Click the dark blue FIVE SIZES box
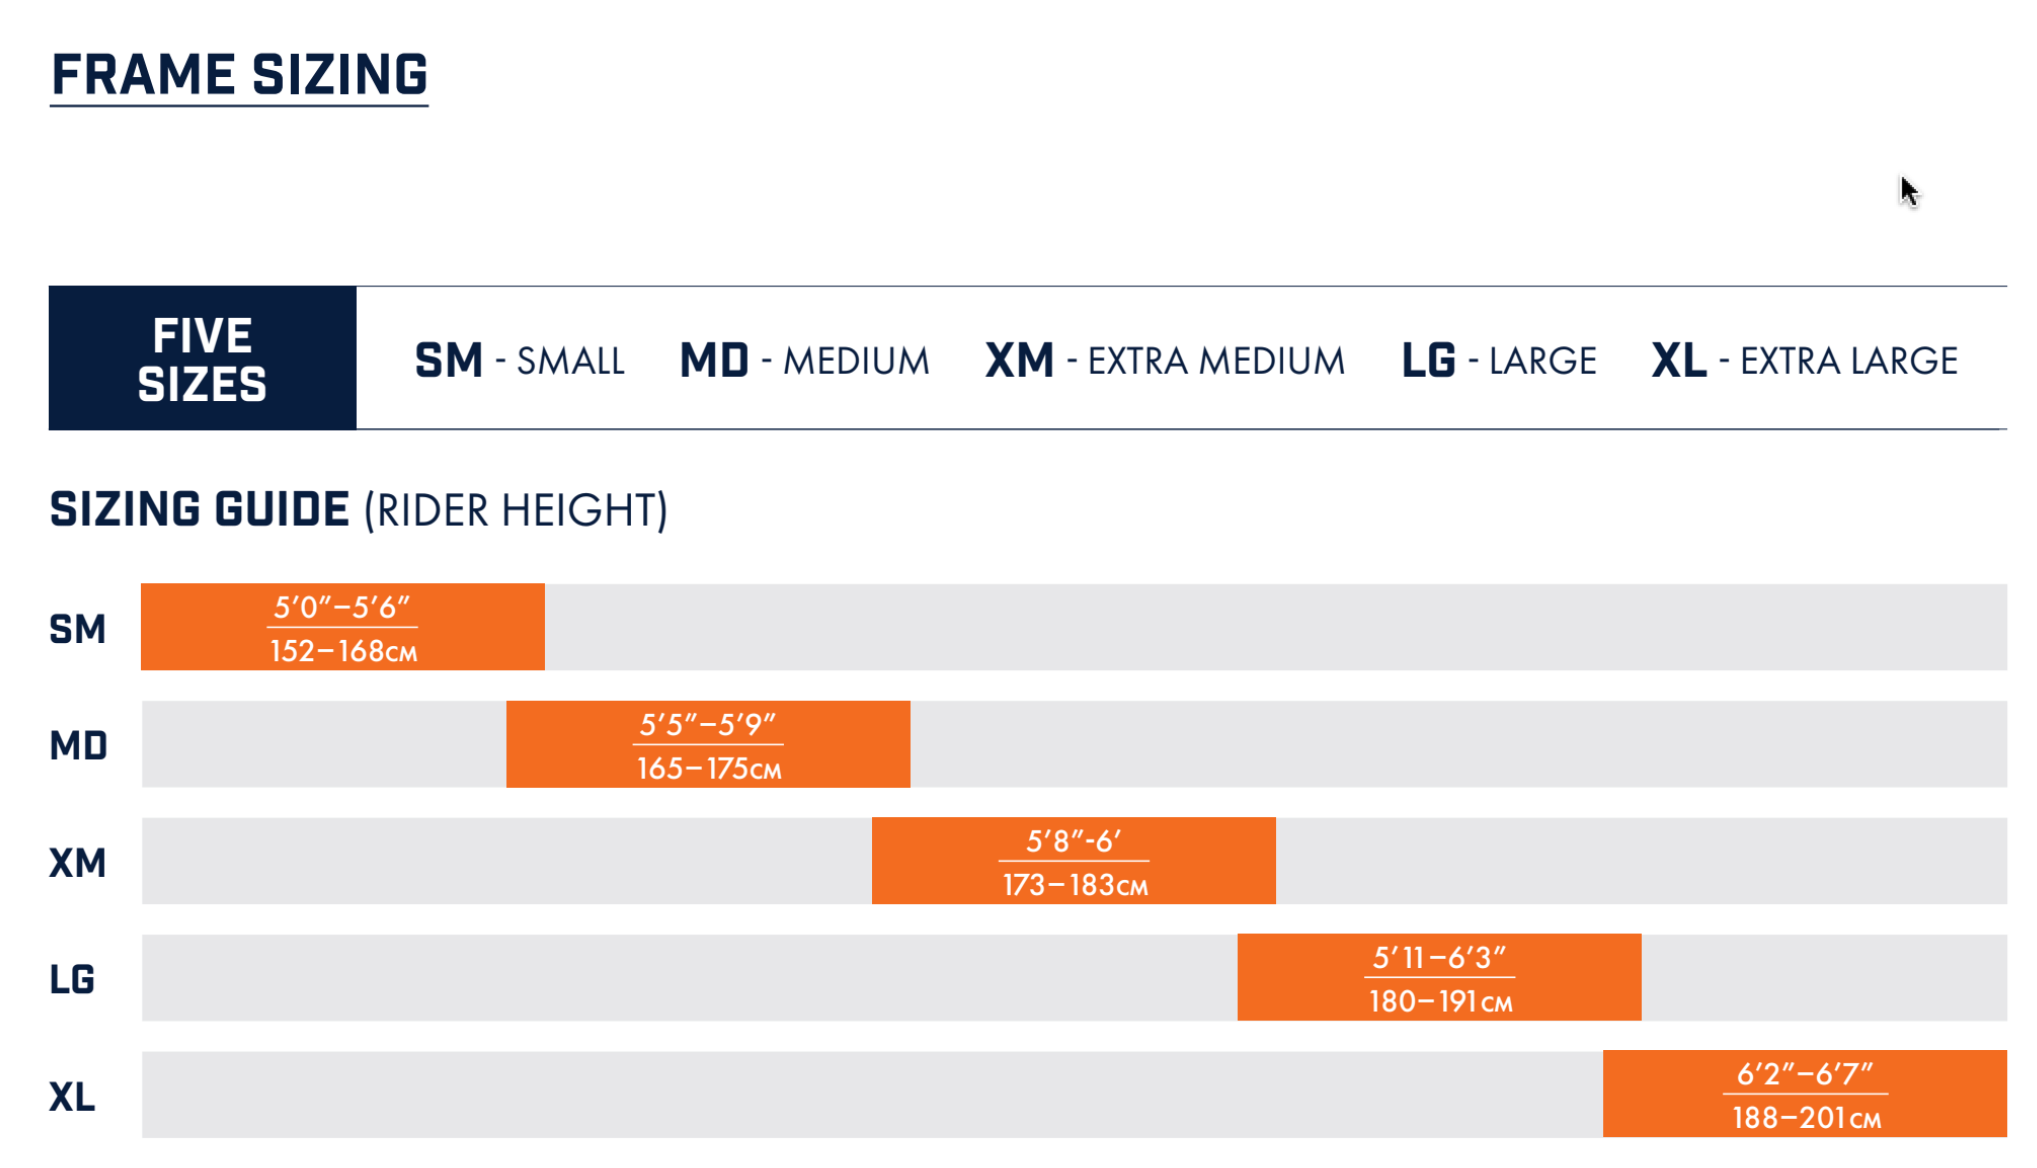This screenshot has height=1168, width=2037. (x=202, y=358)
